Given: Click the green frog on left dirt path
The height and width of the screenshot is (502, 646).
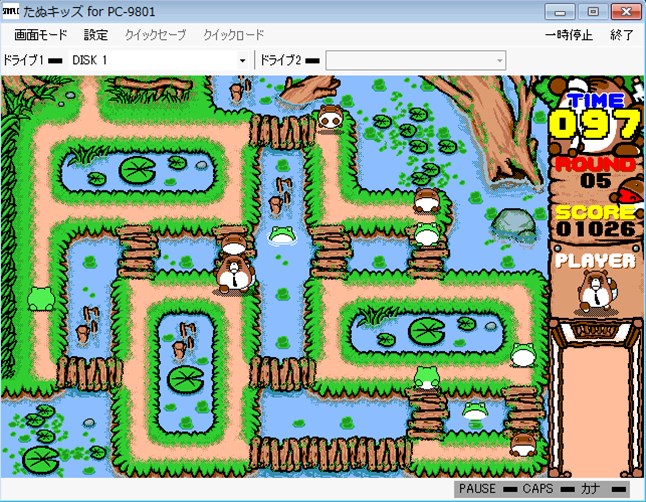Looking at the screenshot, I should 40,299.
